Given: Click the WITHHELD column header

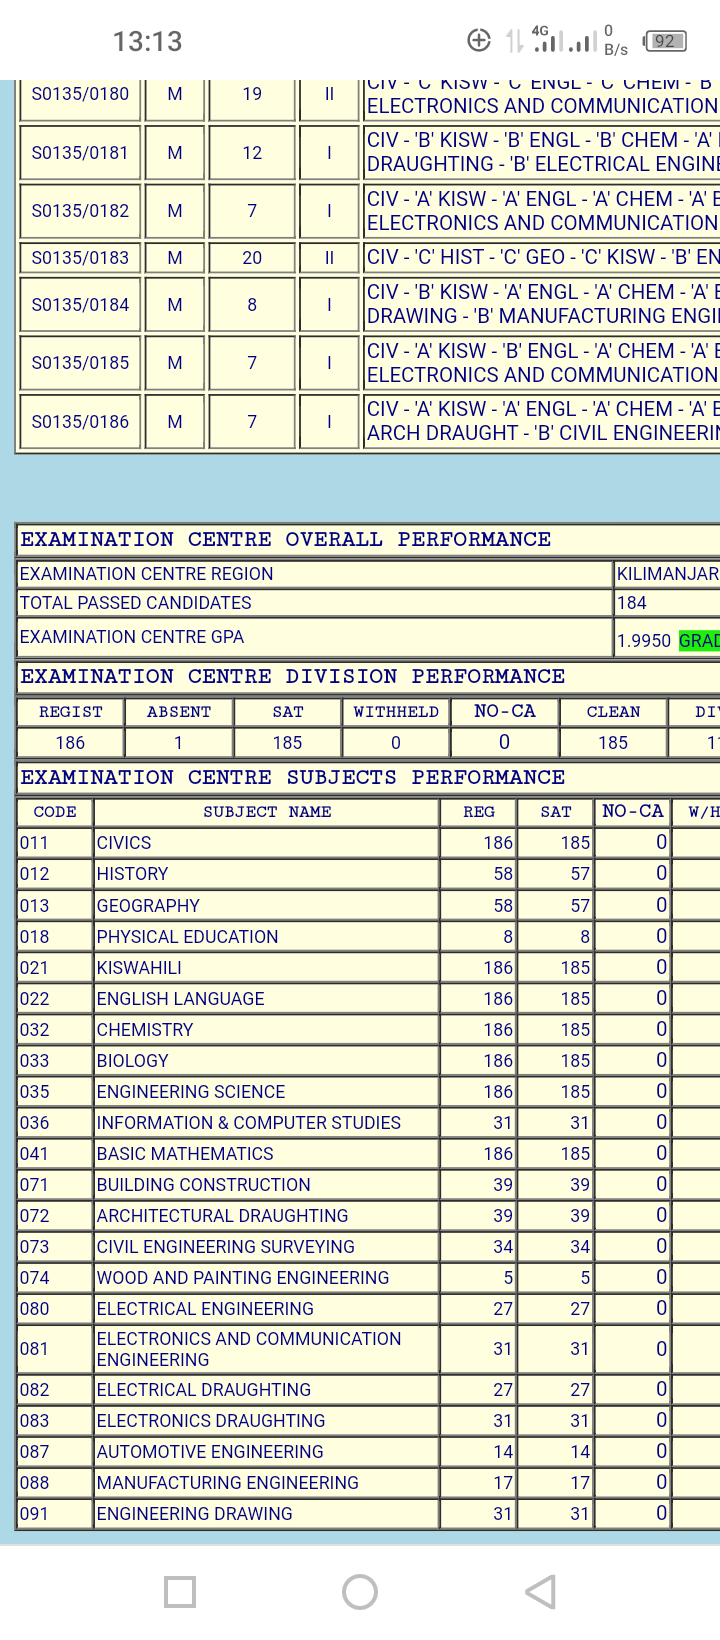Looking at the screenshot, I should [x=396, y=712].
